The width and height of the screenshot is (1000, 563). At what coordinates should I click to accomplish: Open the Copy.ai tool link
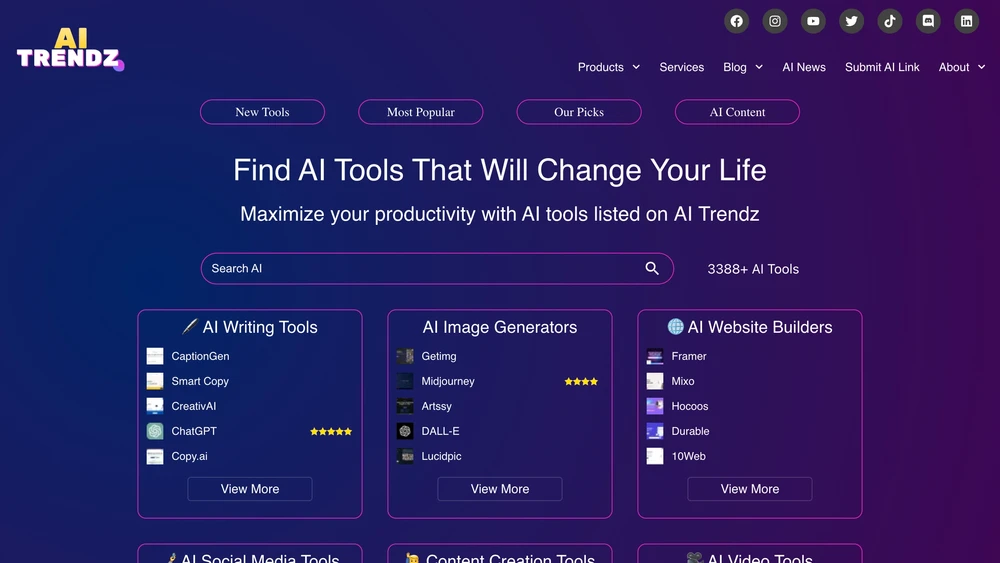pos(189,456)
